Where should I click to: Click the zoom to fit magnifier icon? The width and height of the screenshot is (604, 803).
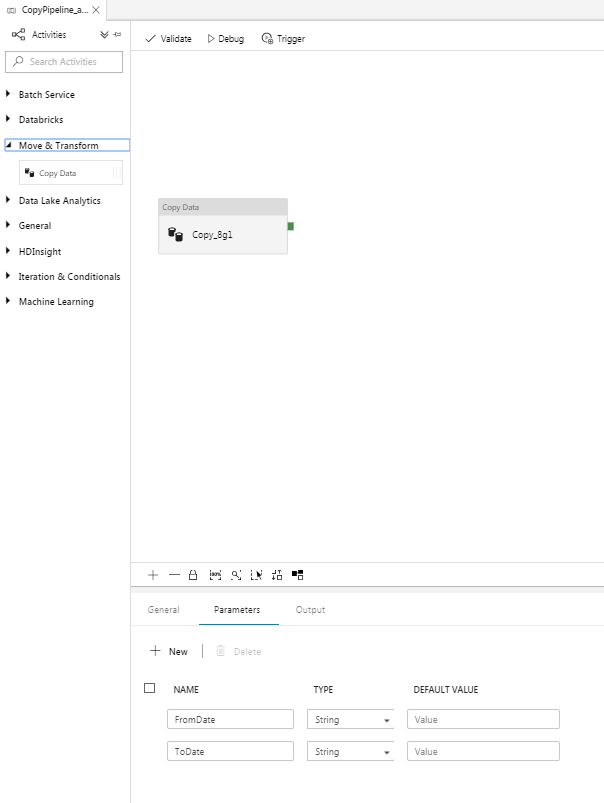[x=236, y=575]
